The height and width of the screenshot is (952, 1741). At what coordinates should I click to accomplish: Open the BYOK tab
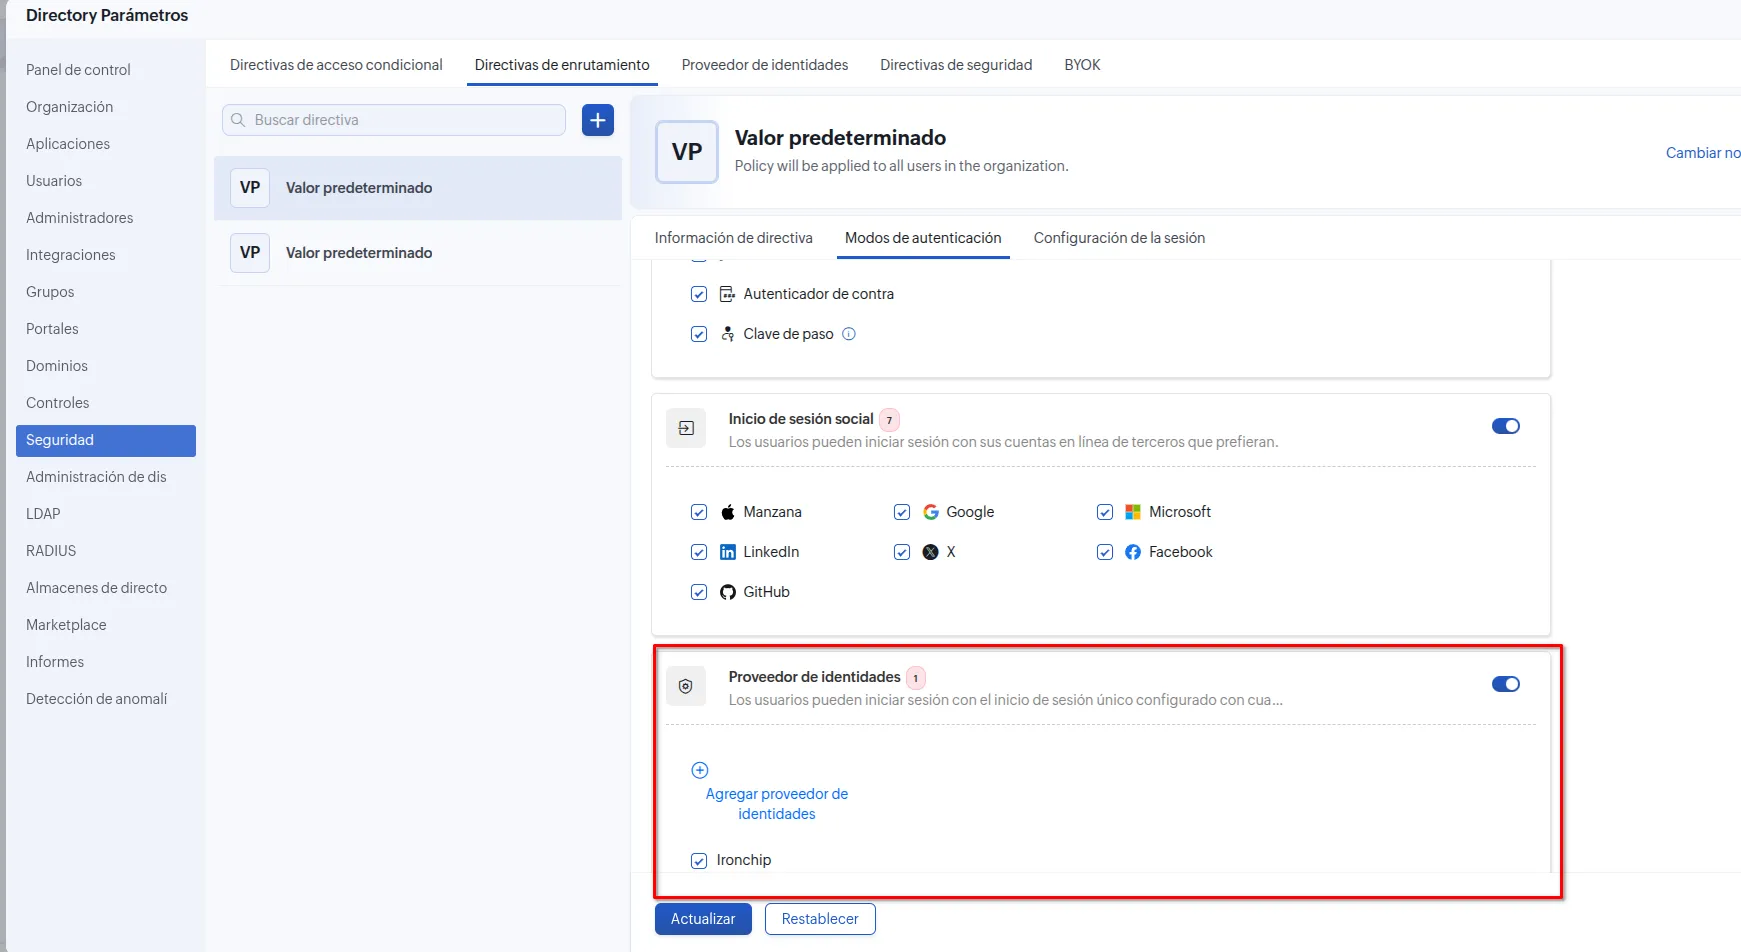1082,65
